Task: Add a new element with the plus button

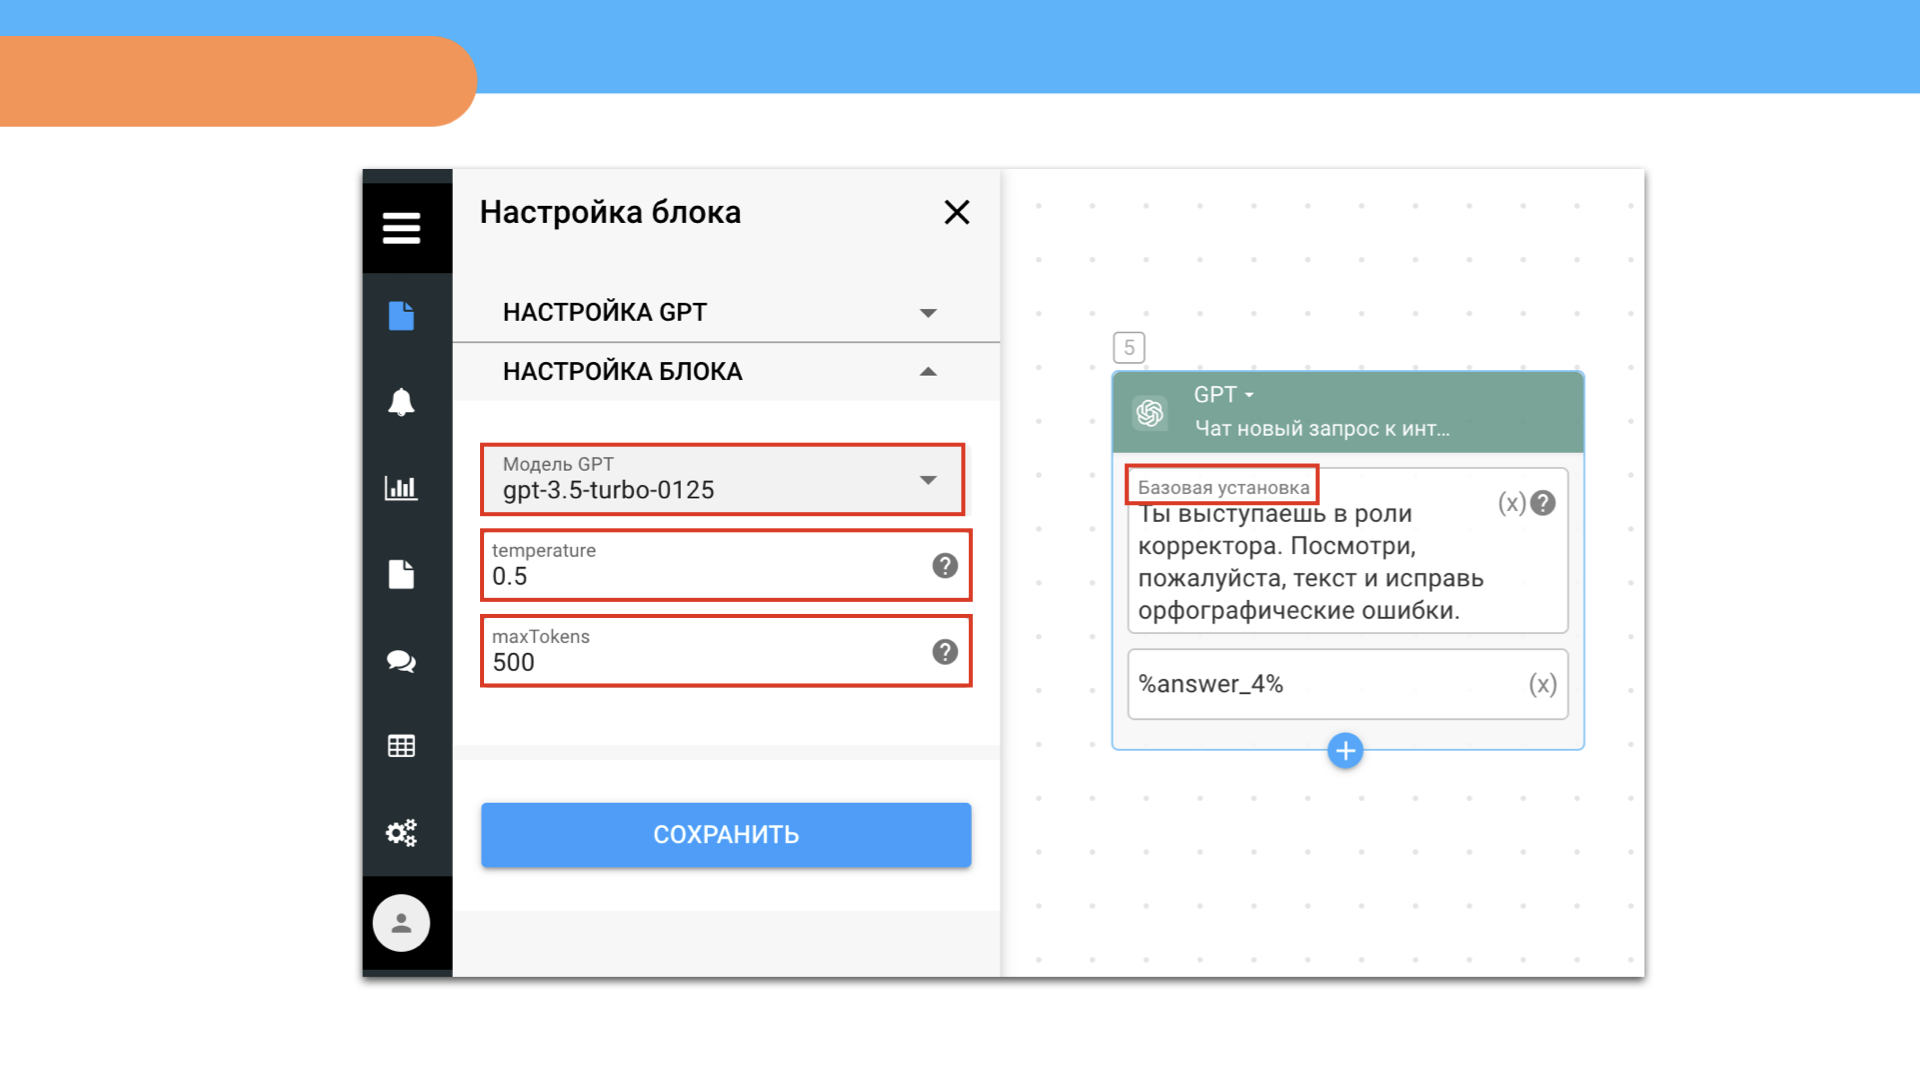Action: coord(1345,751)
